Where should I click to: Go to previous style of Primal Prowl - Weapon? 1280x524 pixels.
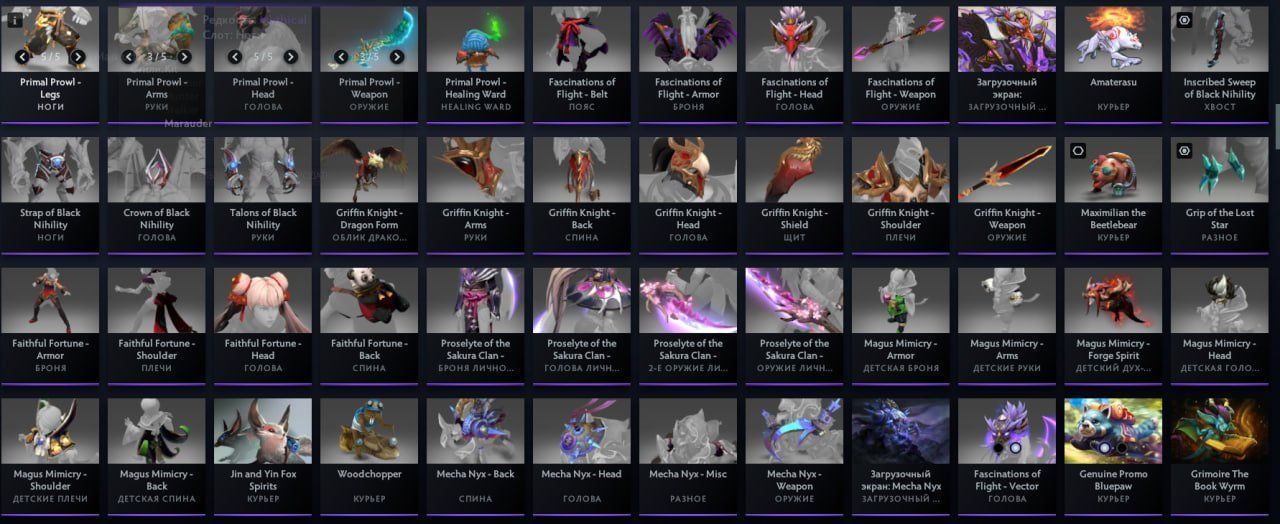click(x=341, y=57)
